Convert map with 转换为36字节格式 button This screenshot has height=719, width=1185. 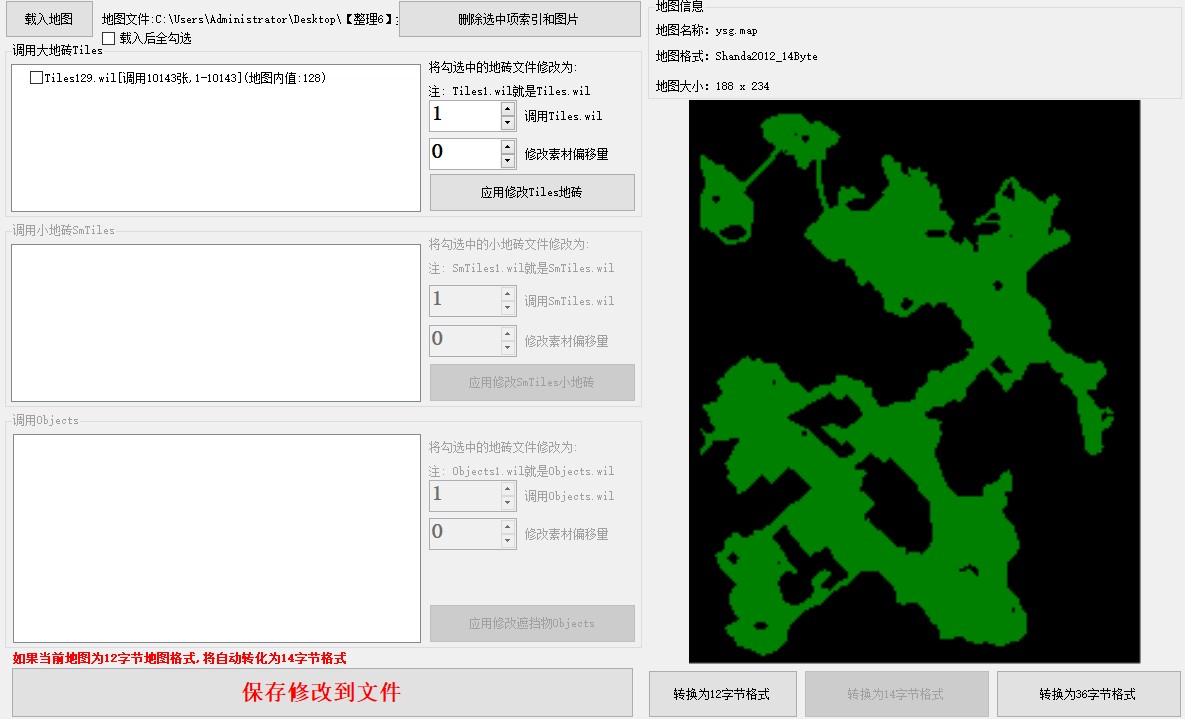click(x=1088, y=694)
